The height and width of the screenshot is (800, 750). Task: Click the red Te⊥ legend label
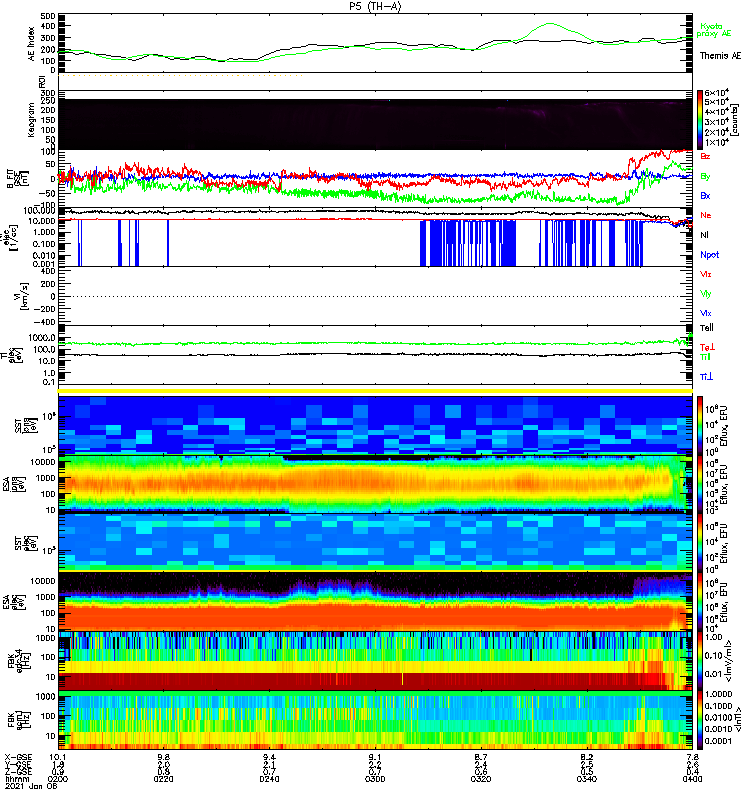(708, 347)
